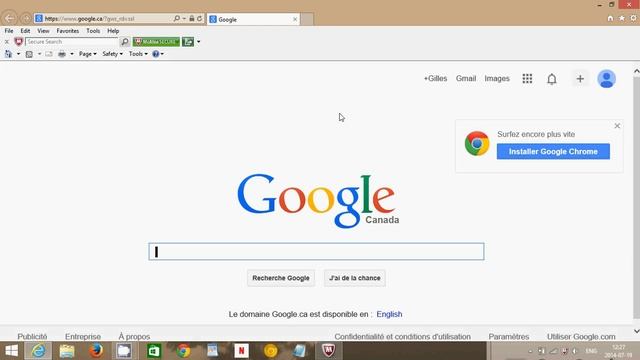640x360 pixels.
Task: Click the Print icon in command bar
Action: pyautogui.click(x=62, y=54)
